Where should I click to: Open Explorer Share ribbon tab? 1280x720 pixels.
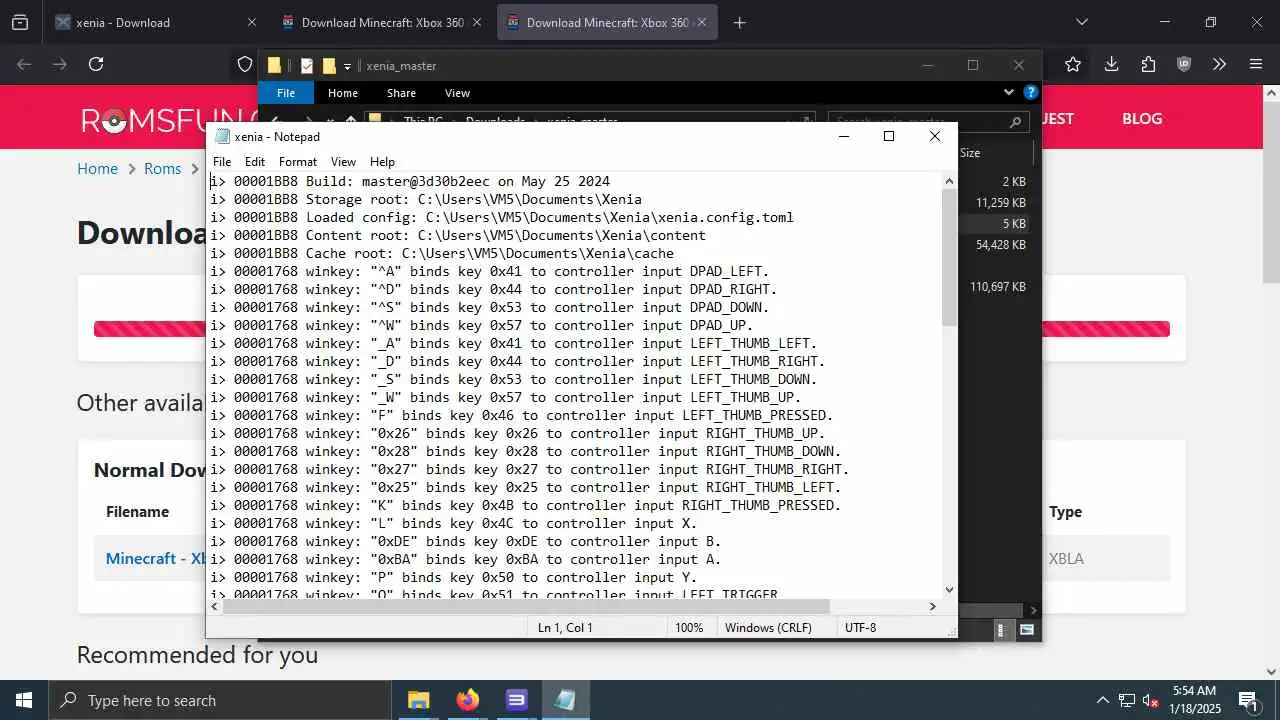tap(401, 93)
